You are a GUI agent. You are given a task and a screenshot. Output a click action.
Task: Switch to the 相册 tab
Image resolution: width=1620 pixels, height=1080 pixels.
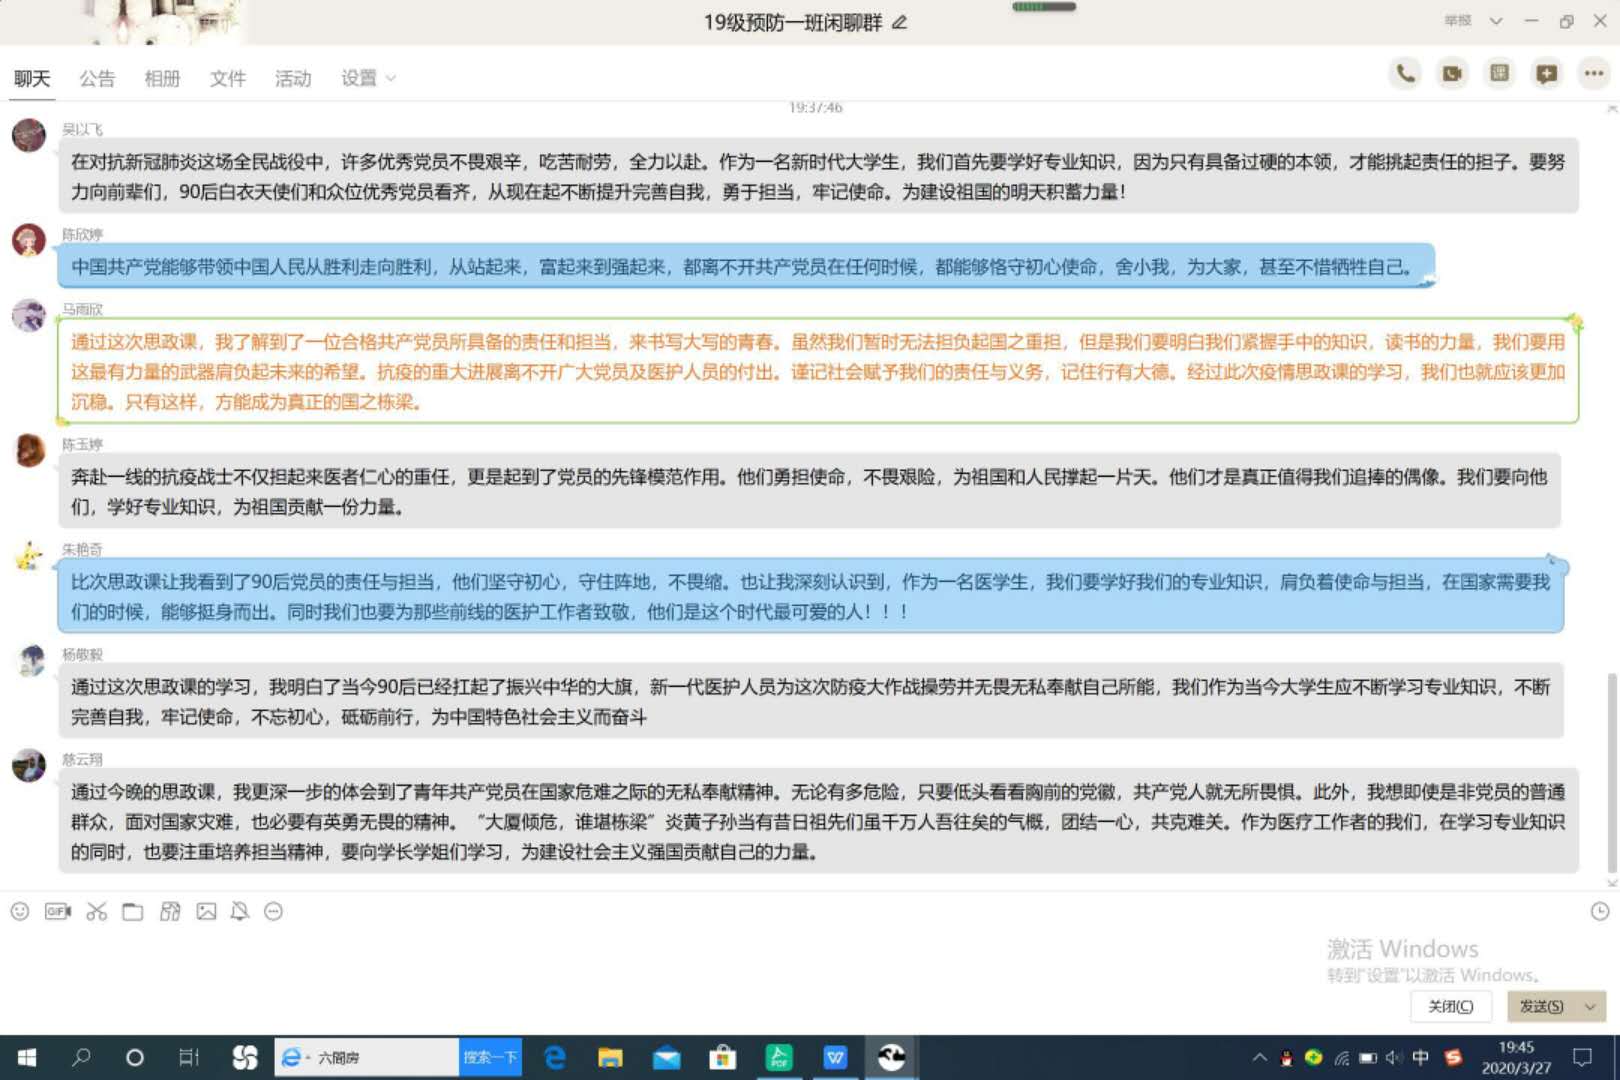(x=162, y=78)
